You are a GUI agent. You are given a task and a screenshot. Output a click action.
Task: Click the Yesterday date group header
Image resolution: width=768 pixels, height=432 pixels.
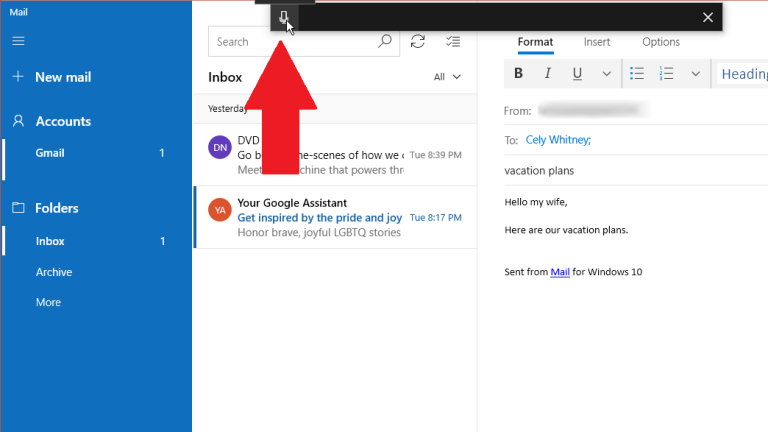335,108
